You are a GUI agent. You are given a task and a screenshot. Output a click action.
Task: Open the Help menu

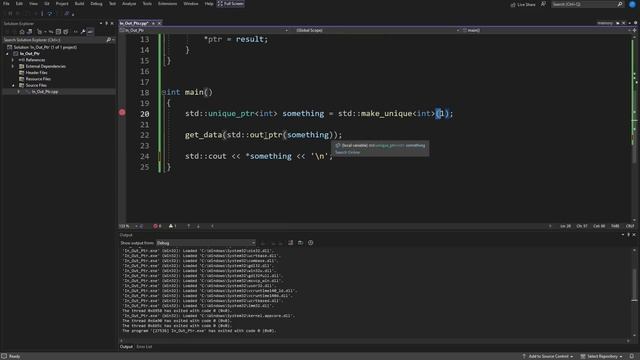point(209,4)
